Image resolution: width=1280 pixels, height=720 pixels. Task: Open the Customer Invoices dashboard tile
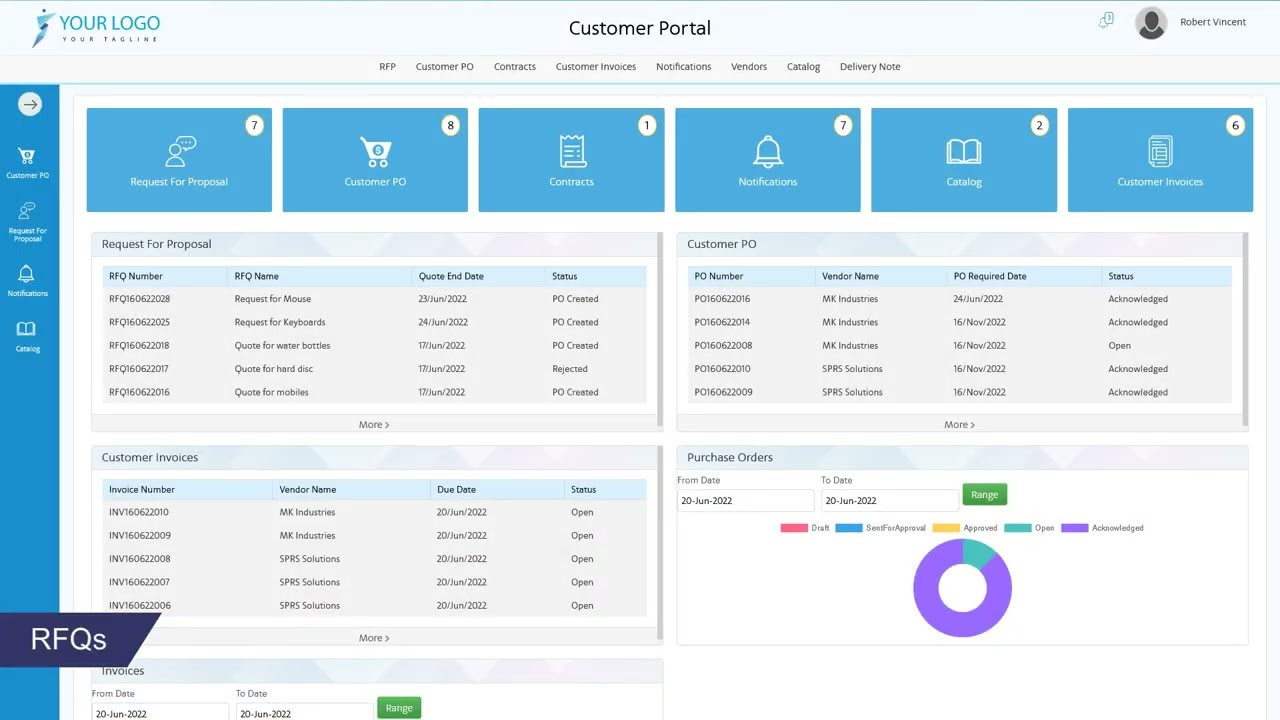1160,160
